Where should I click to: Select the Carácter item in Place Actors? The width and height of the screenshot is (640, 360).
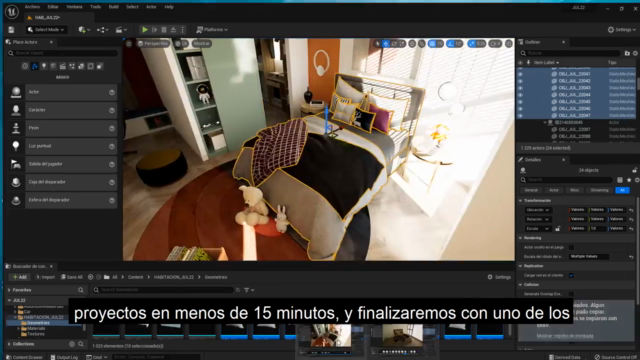pyautogui.click(x=62, y=110)
